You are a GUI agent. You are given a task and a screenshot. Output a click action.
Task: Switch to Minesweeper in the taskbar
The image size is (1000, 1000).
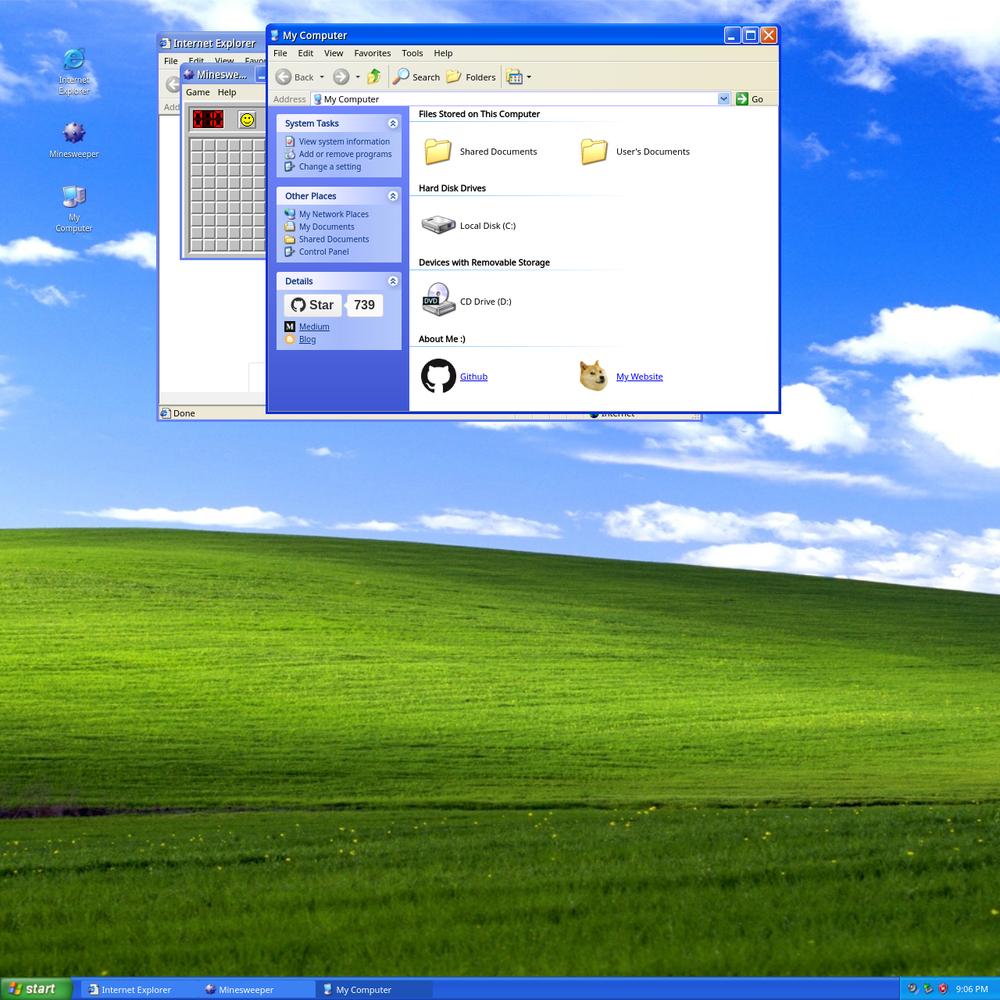[255, 990]
